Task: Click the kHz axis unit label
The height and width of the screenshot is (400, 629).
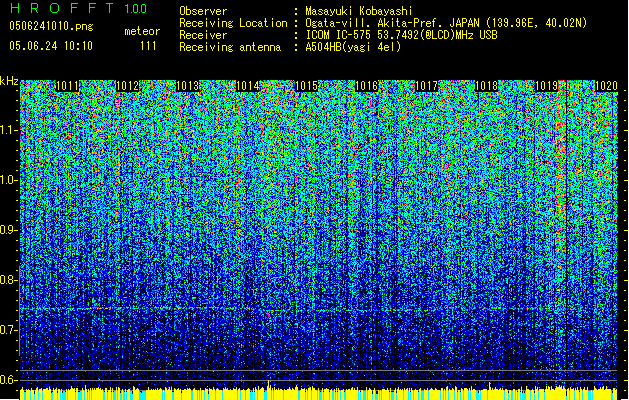Action: 9,81
